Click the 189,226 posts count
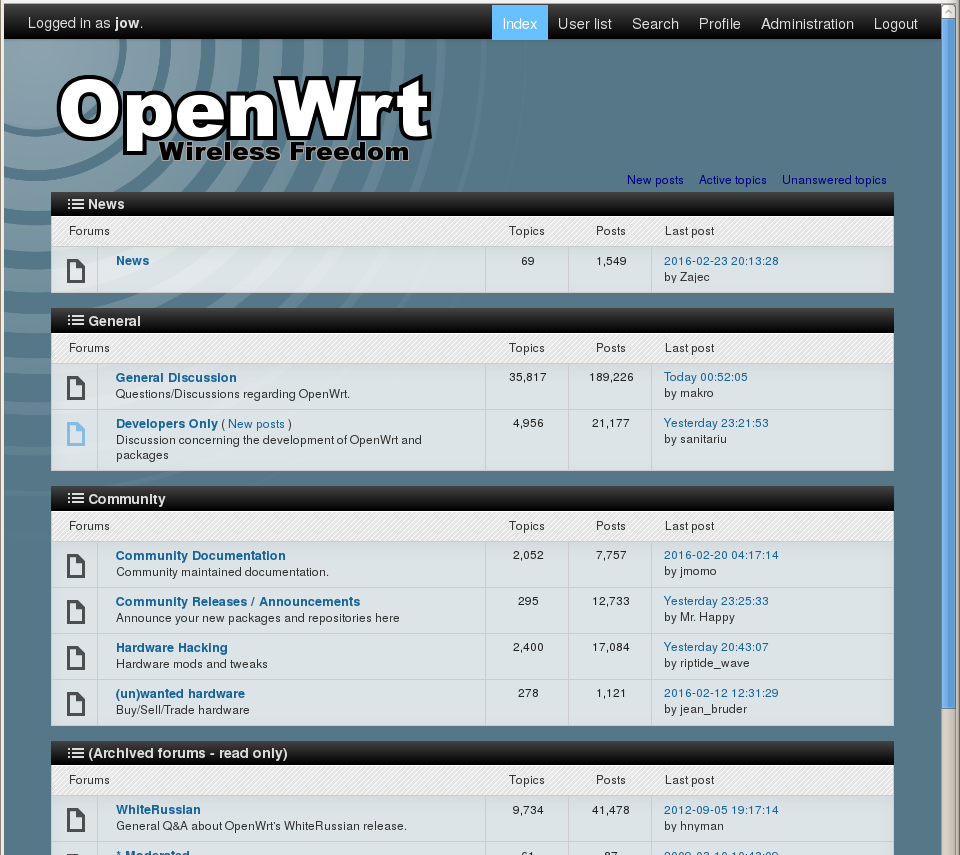 611,377
